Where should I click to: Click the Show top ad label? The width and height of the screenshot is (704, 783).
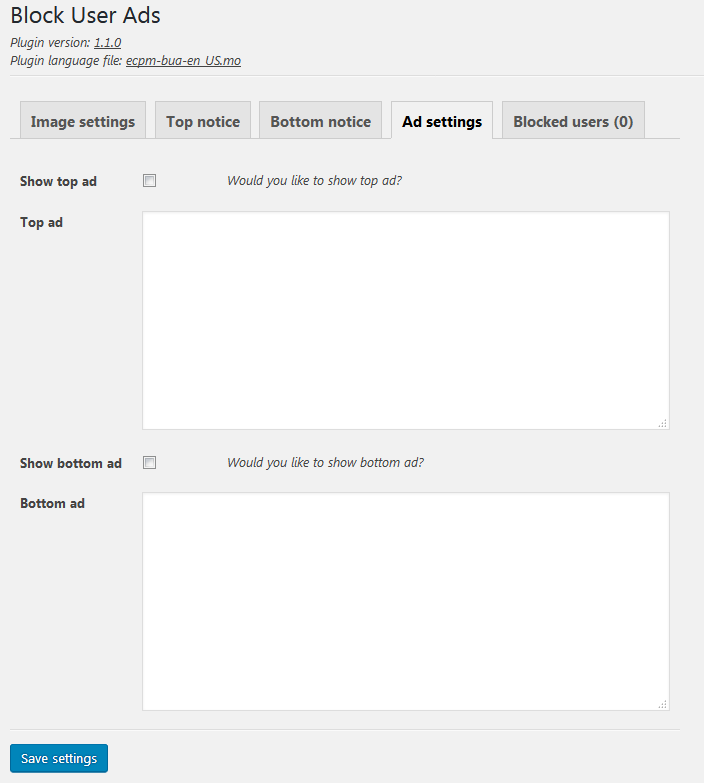point(58,181)
